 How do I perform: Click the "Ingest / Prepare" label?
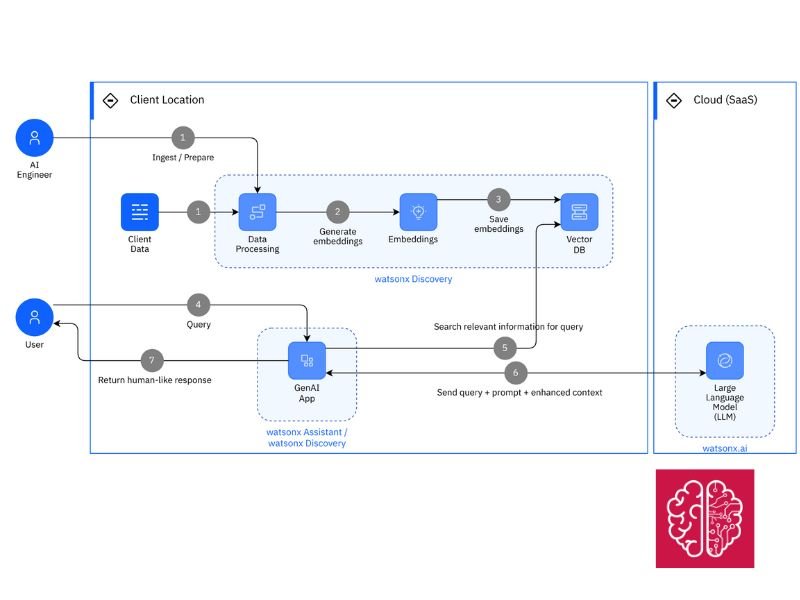(183, 158)
